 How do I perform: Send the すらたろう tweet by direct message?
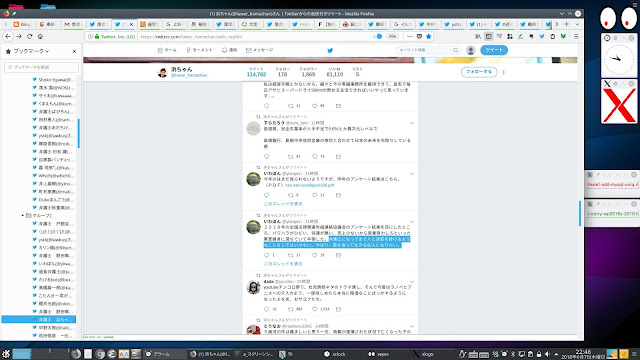[338, 156]
